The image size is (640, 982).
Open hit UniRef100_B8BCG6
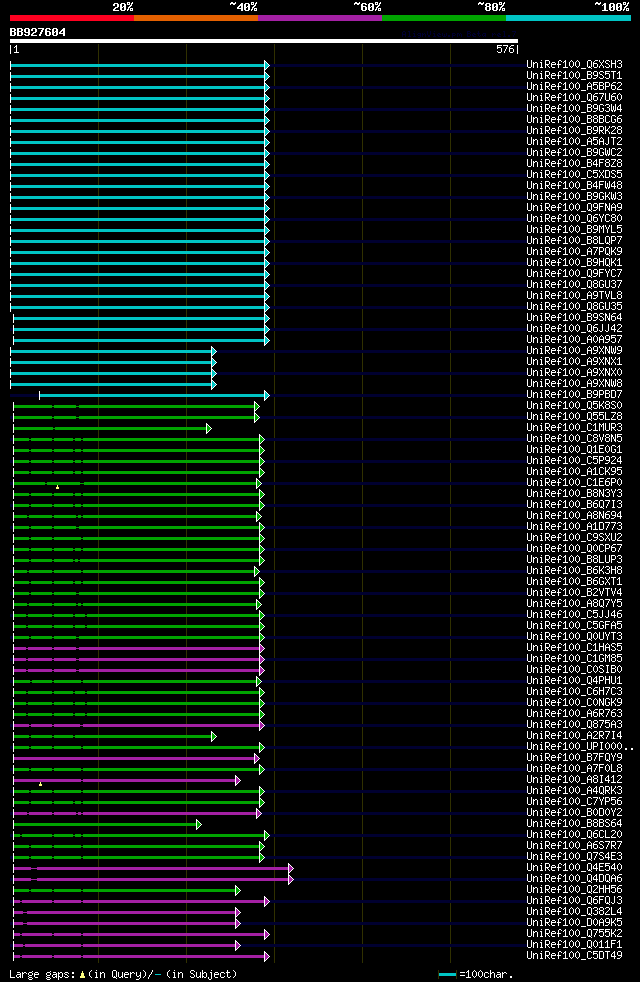point(574,120)
